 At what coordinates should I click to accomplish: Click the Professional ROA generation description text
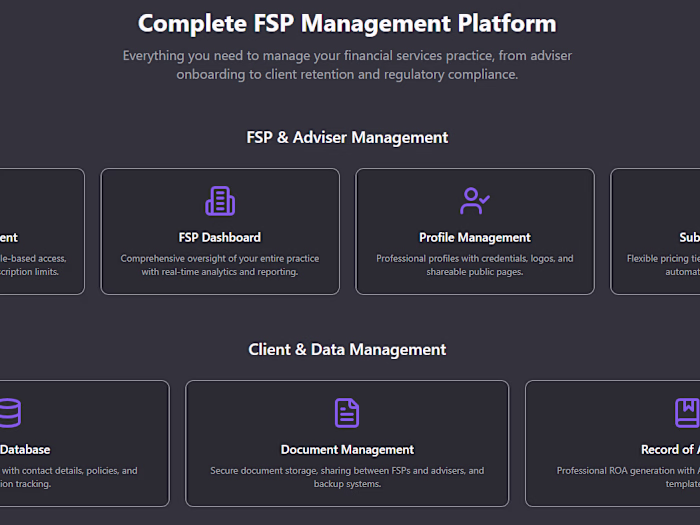[628, 477]
